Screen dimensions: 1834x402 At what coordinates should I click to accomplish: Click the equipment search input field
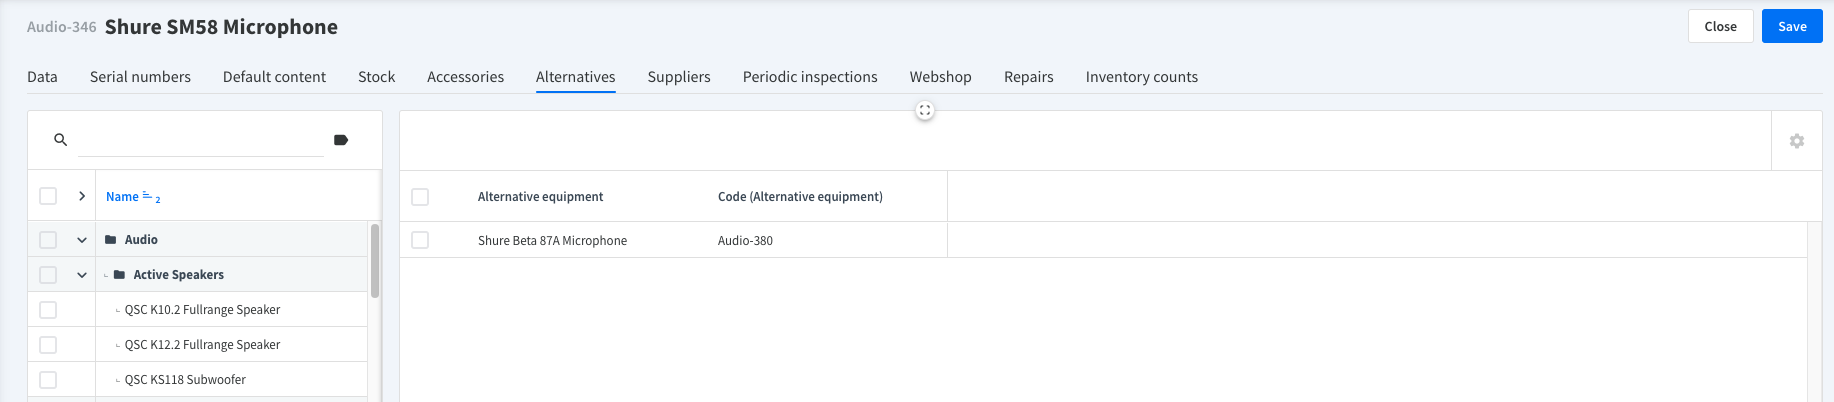tap(201, 140)
